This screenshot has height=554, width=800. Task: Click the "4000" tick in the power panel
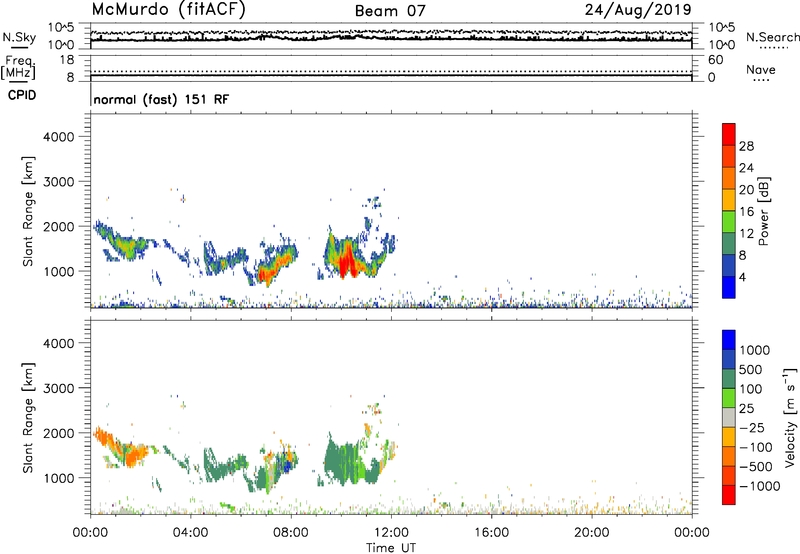tap(59, 137)
